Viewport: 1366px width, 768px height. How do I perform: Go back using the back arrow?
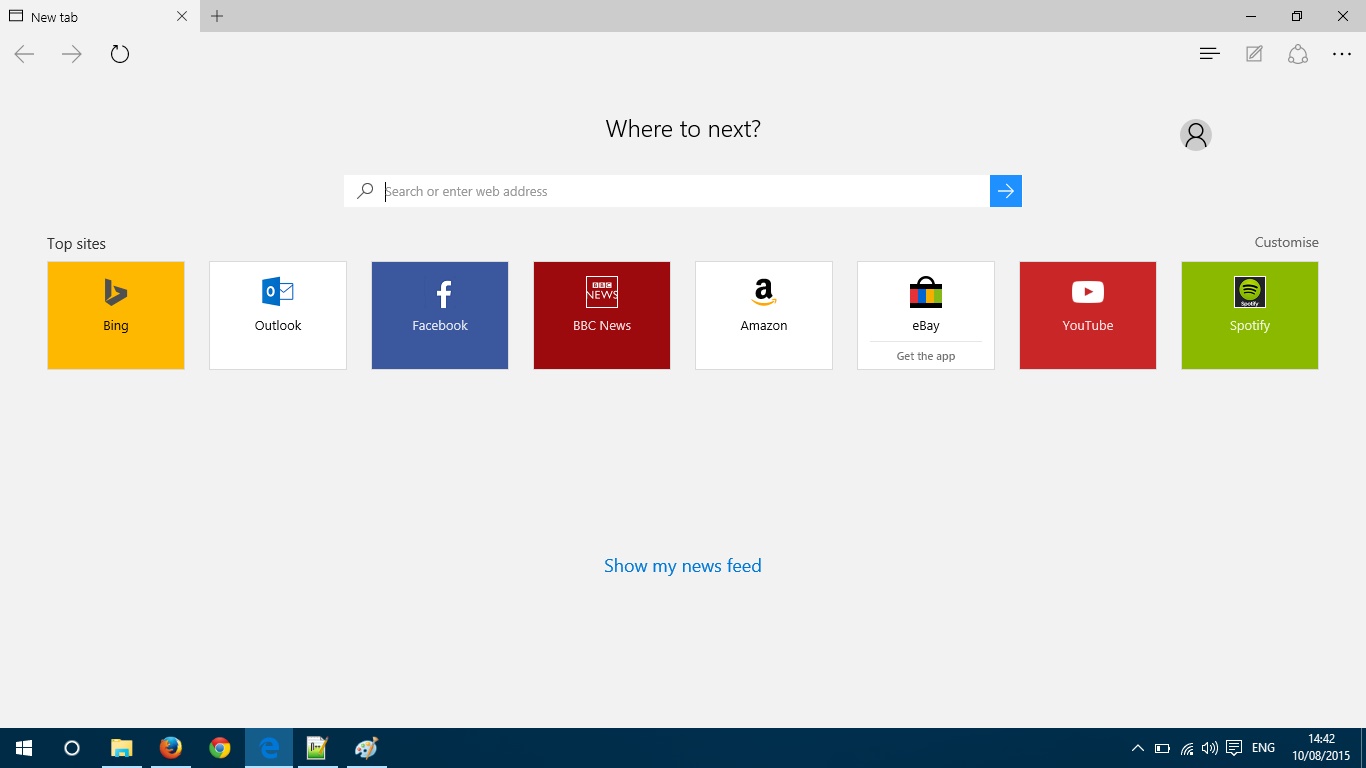[x=24, y=54]
